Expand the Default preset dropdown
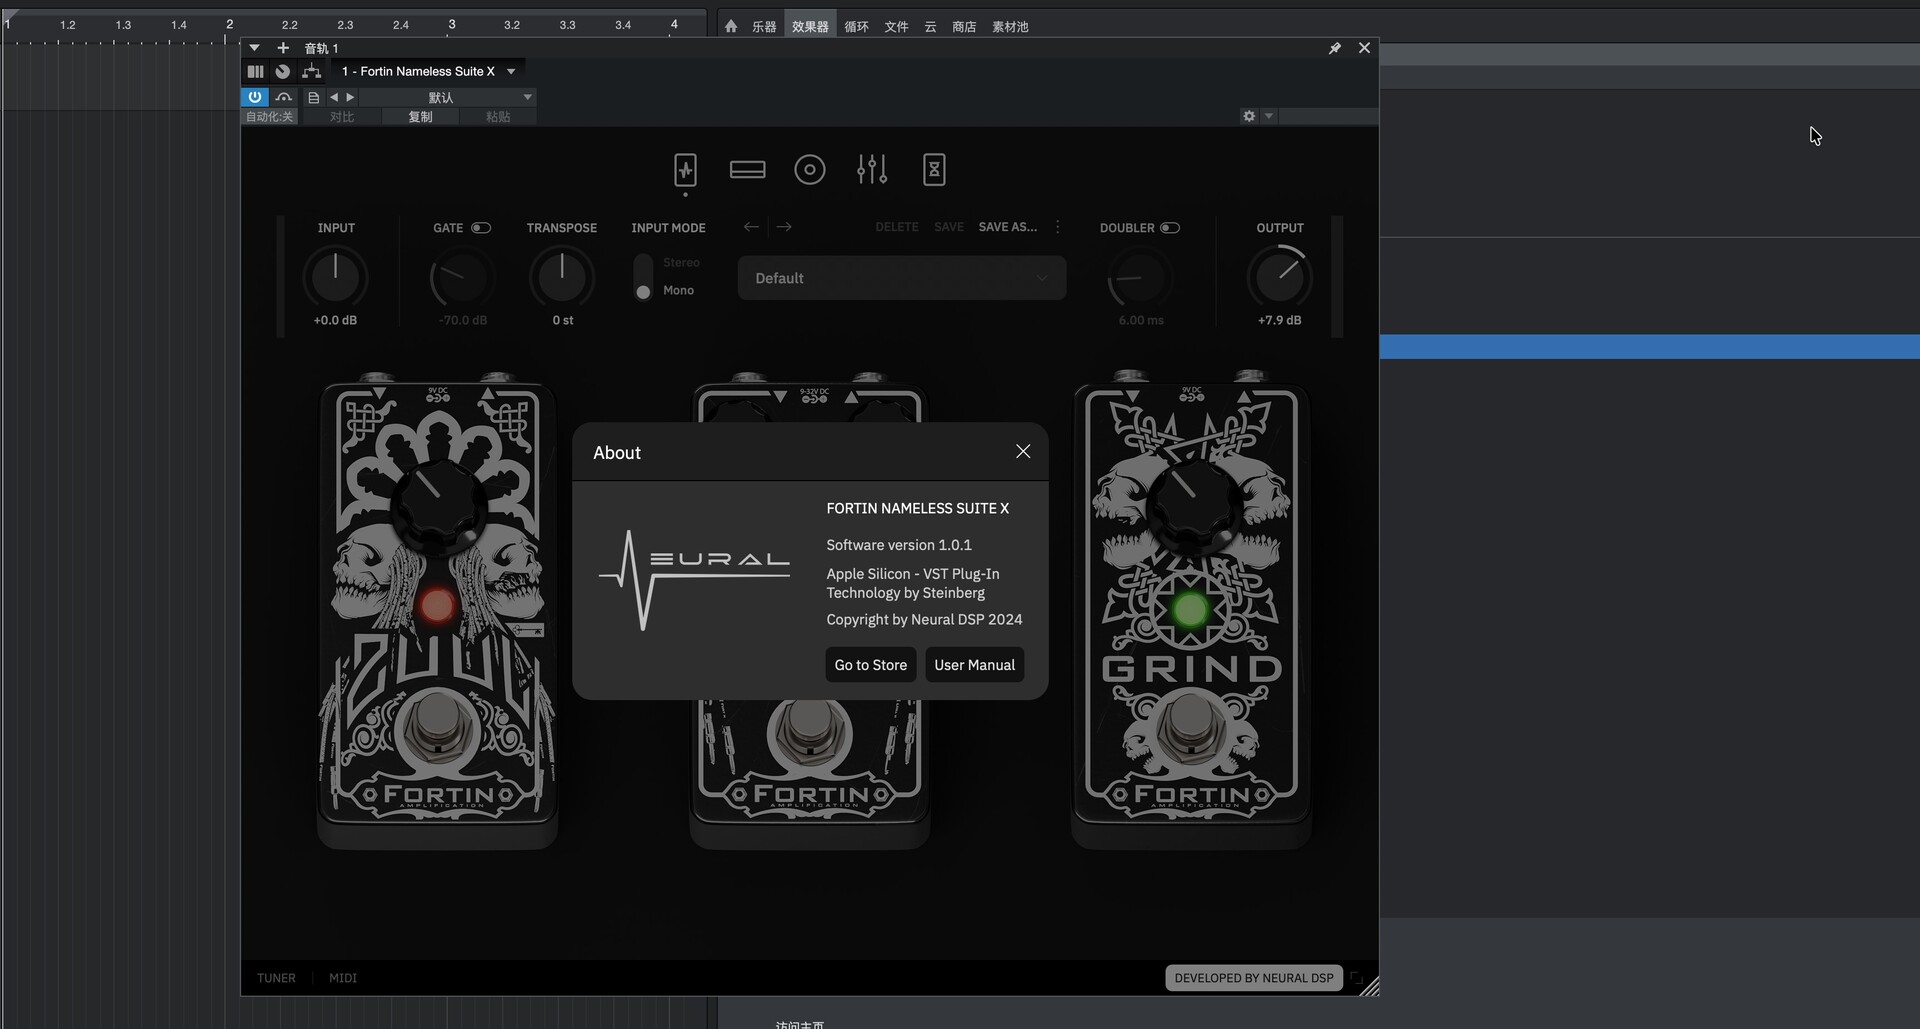1920x1029 pixels. coord(901,278)
